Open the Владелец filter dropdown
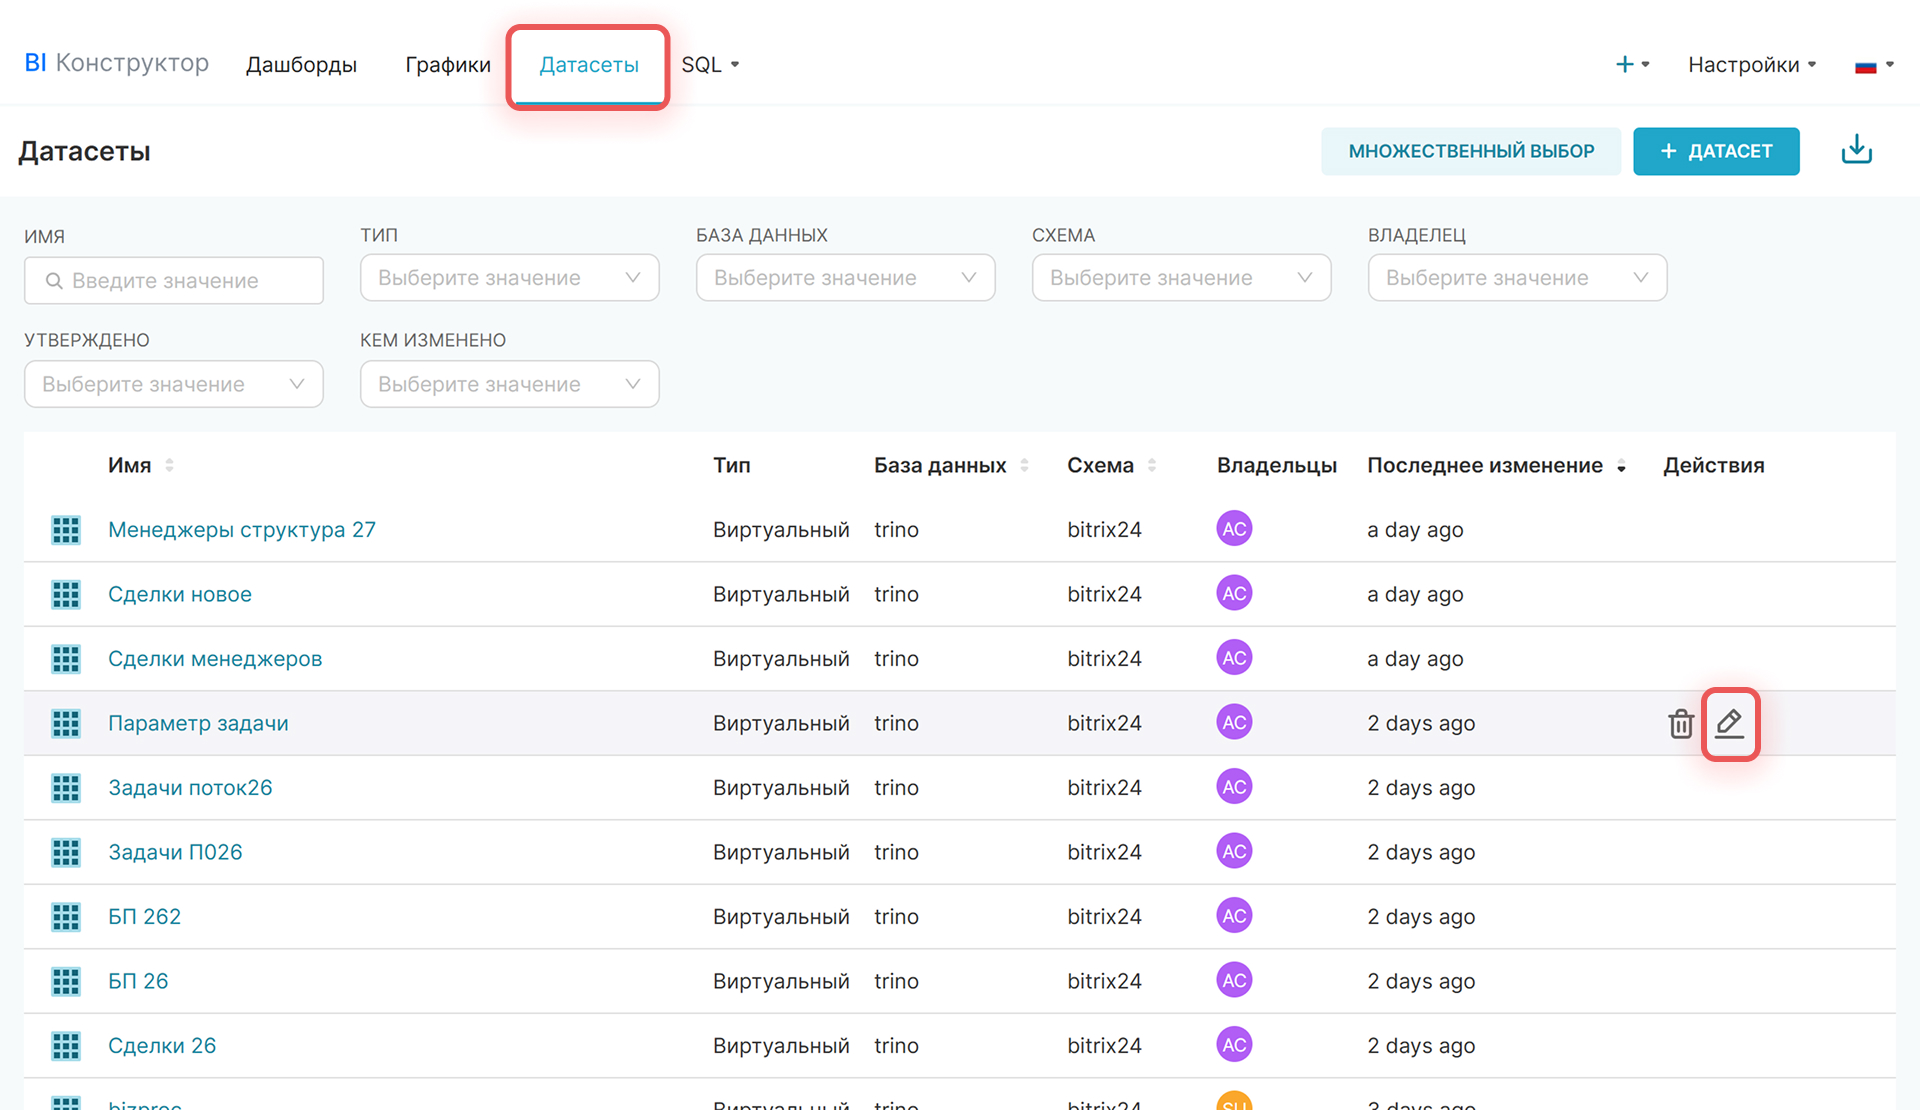 coord(1516,278)
